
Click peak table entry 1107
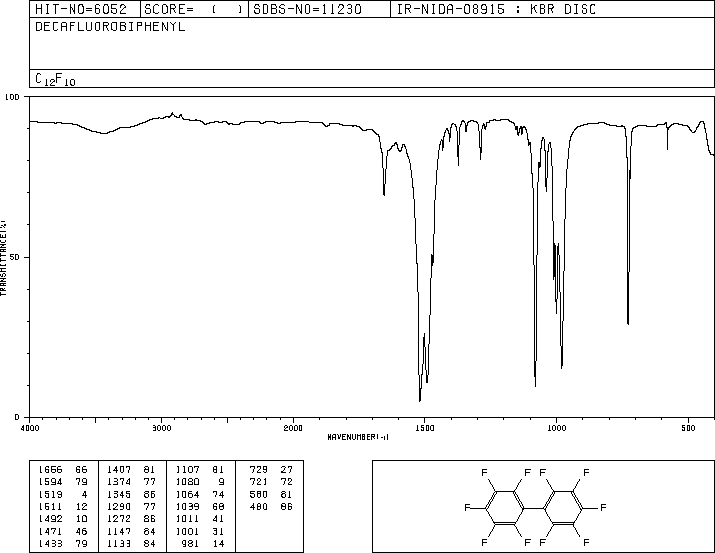187,470
